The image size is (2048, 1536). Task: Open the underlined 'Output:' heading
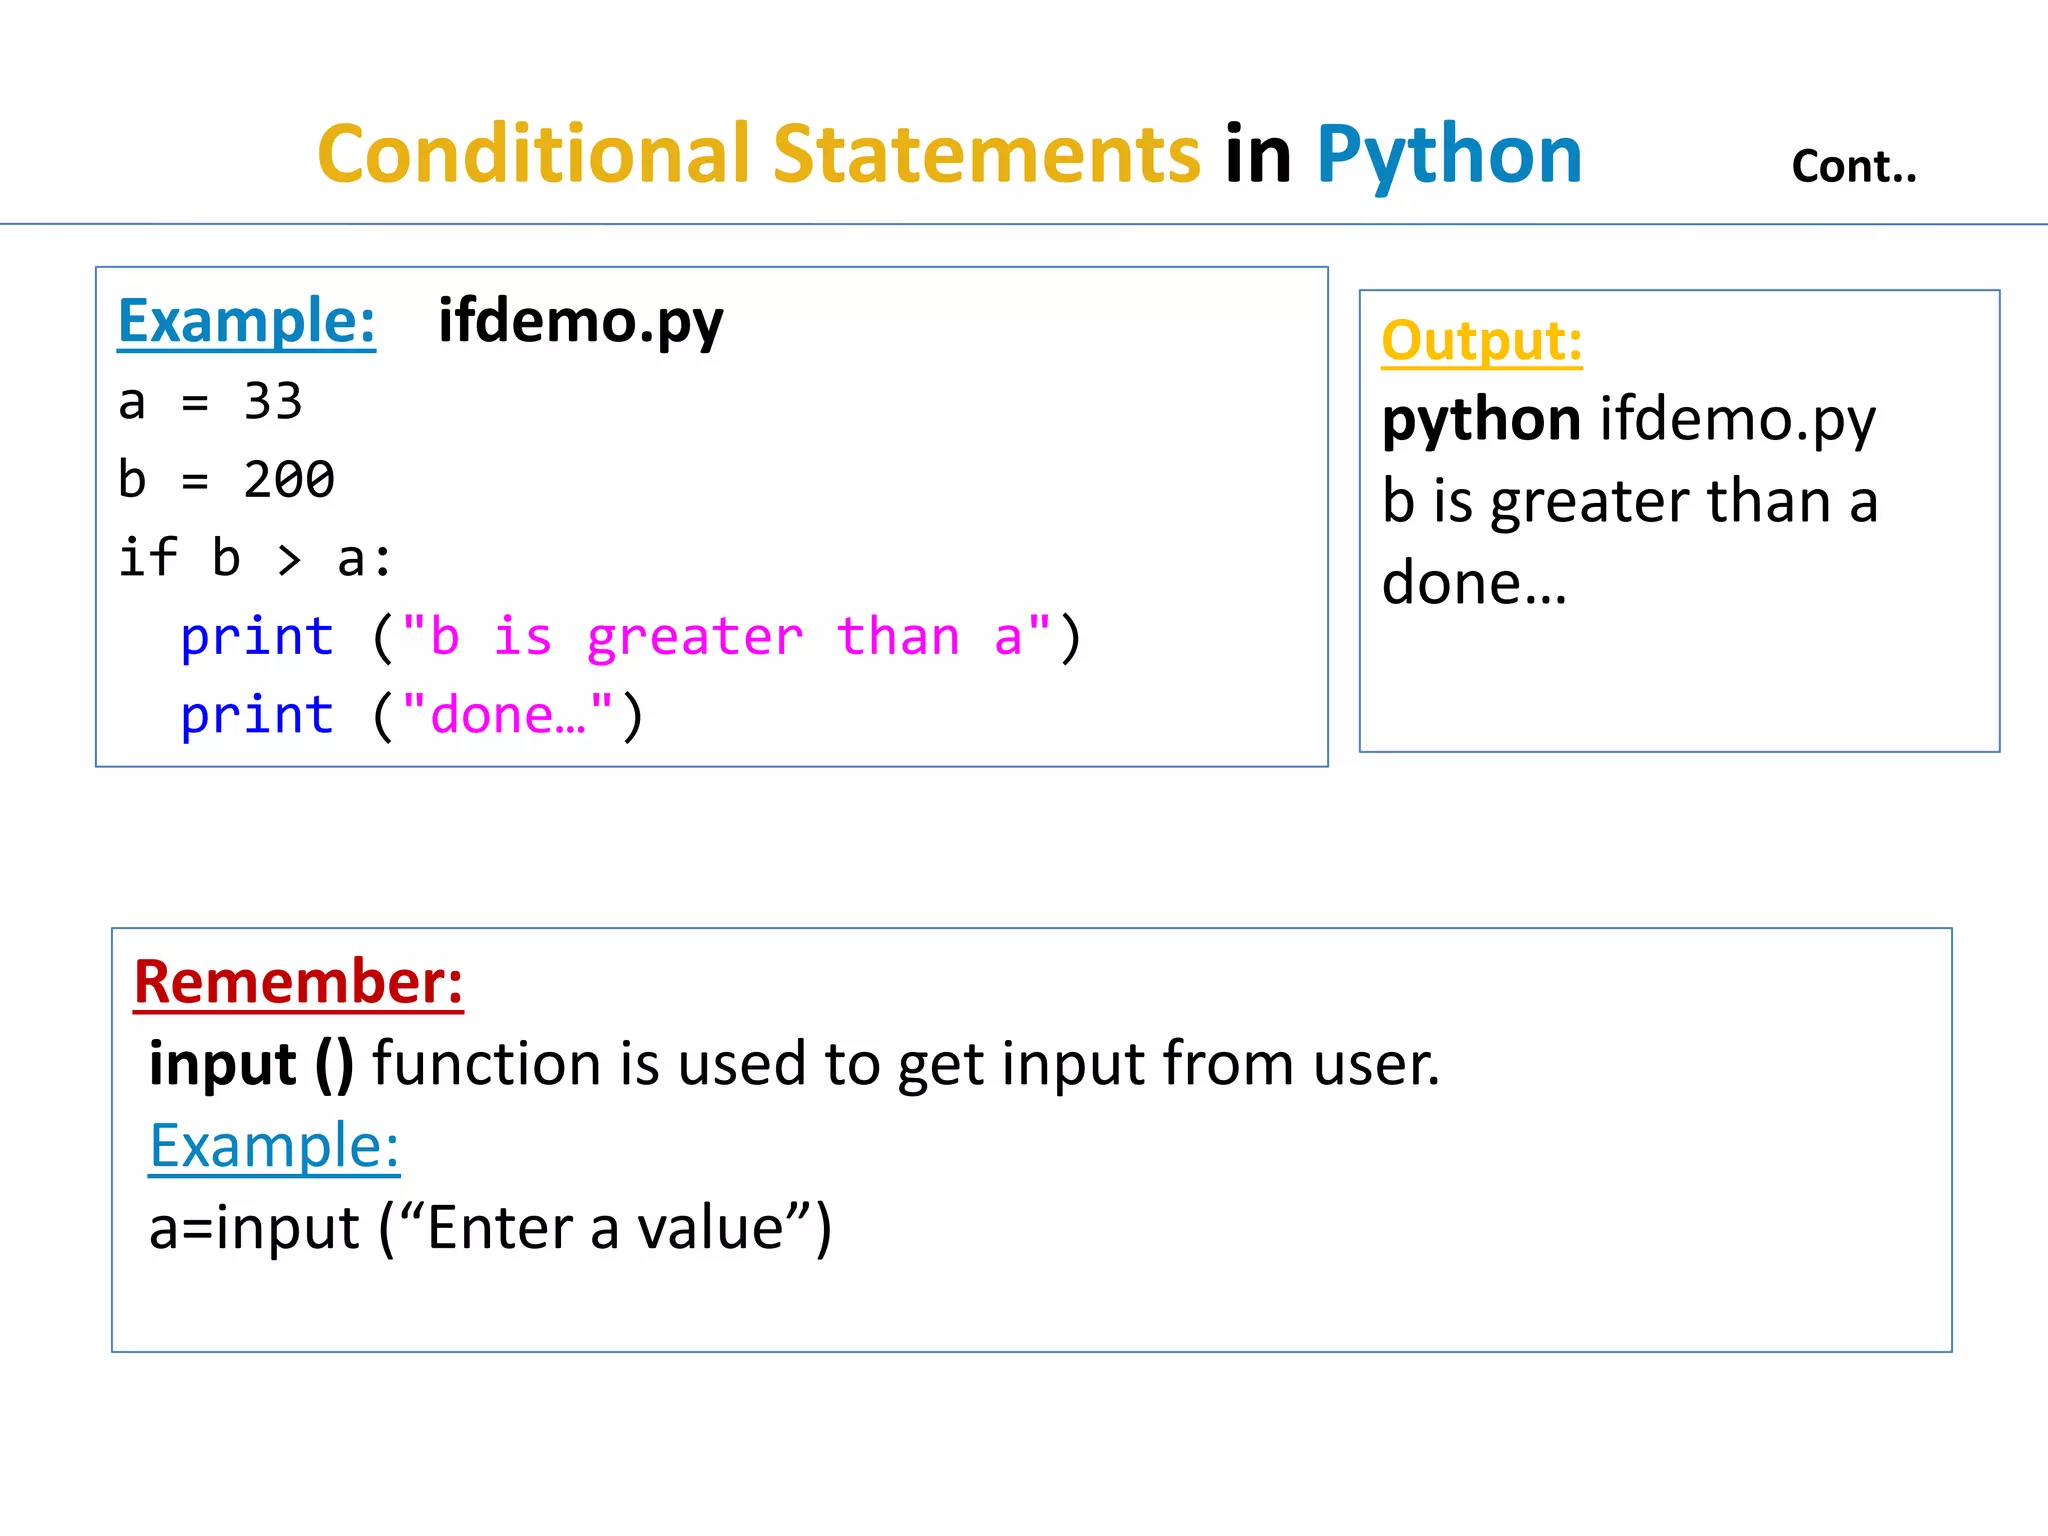tap(1482, 341)
